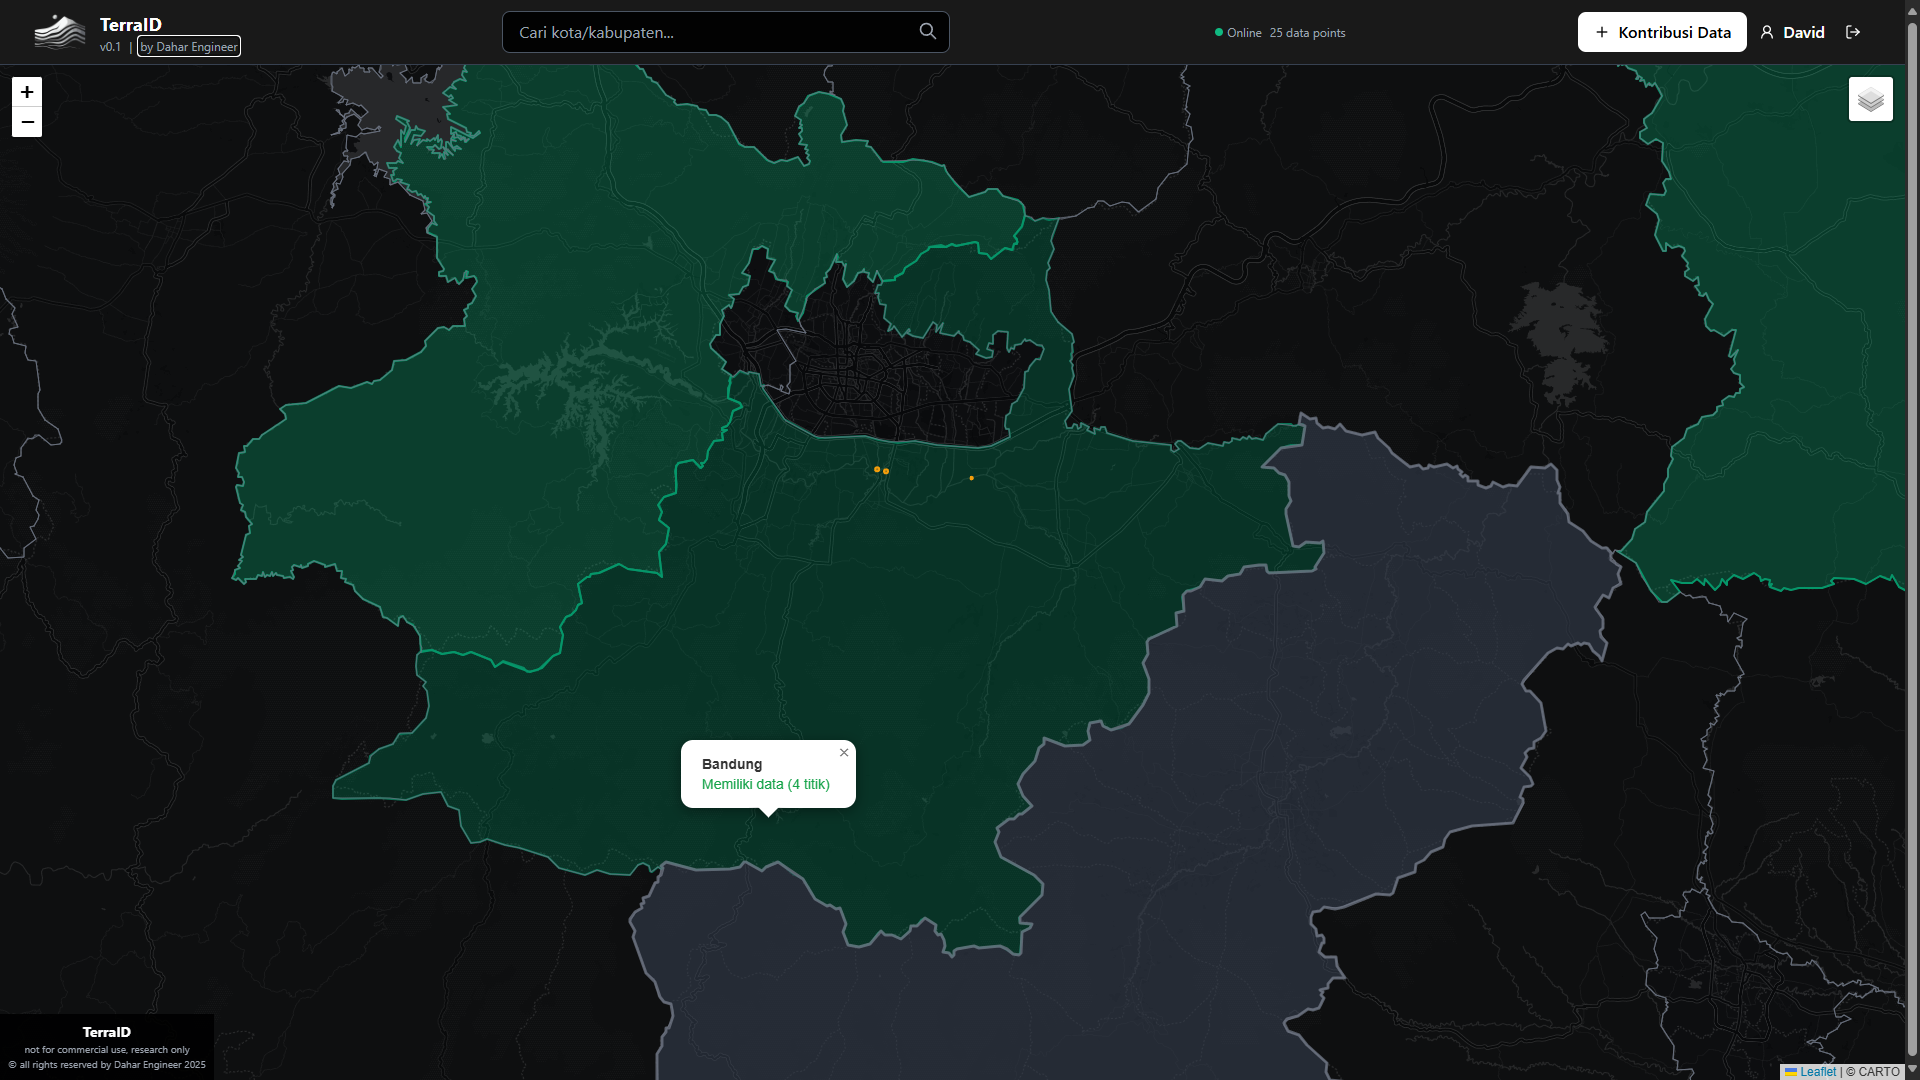Viewport: 1920px width, 1080px height.
Task: Click the search magnifier icon
Action: 927,32
